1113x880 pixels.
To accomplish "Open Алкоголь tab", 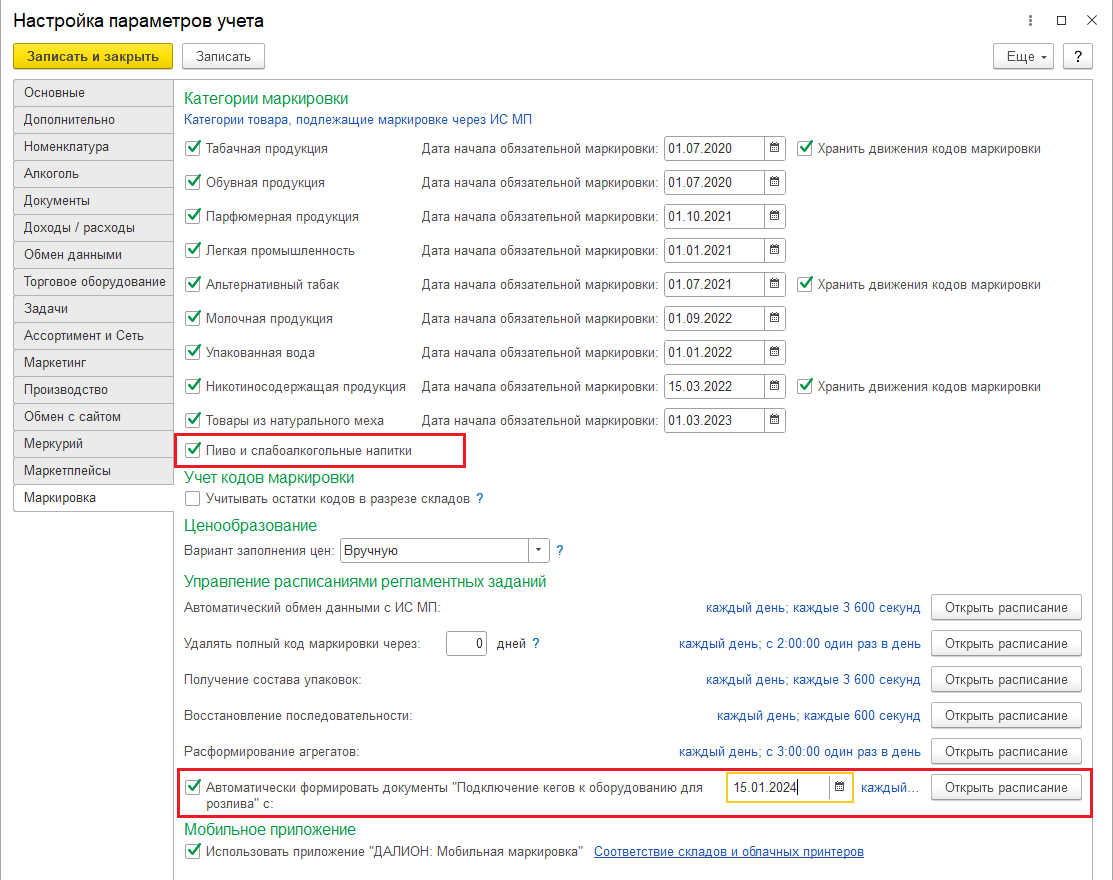I will (x=93, y=174).
